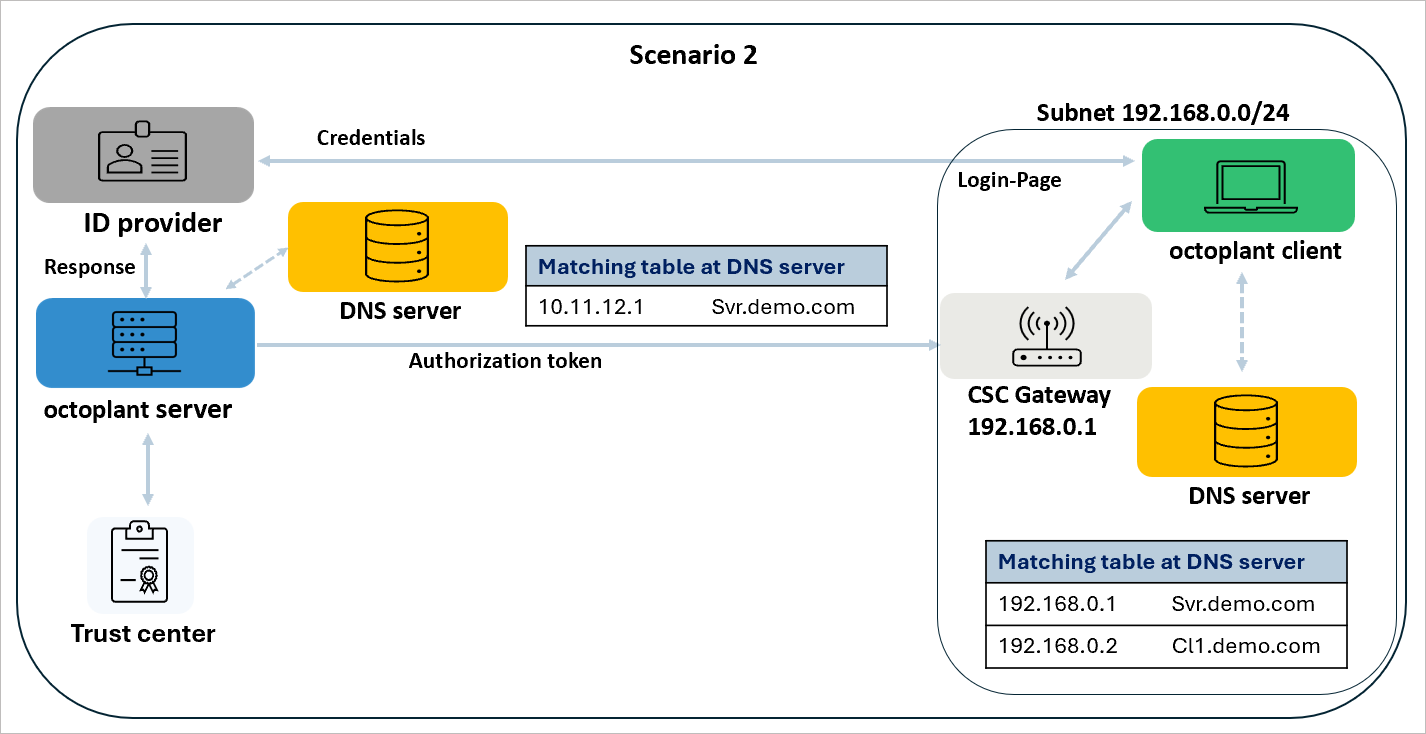
Task: Select the Authorization token label
Action: click(x=505, y=361)
